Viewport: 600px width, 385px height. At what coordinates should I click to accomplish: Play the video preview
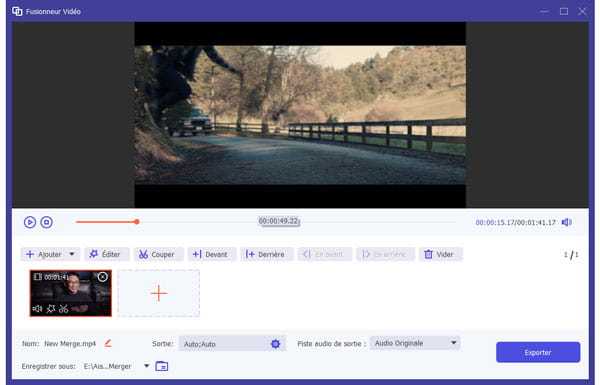click(x=30, y=222)
